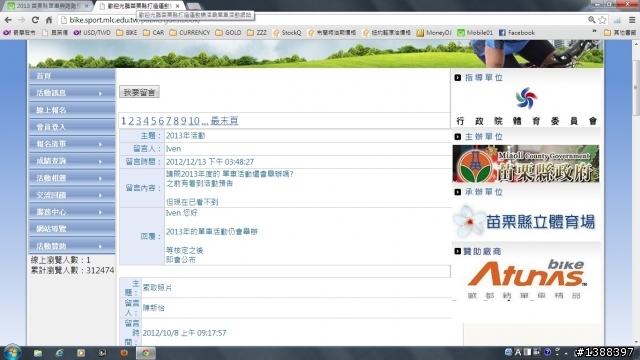Expand the 活動訊息 sidebar menu
This screenshot has width=640, height=360.
point(72,93)
